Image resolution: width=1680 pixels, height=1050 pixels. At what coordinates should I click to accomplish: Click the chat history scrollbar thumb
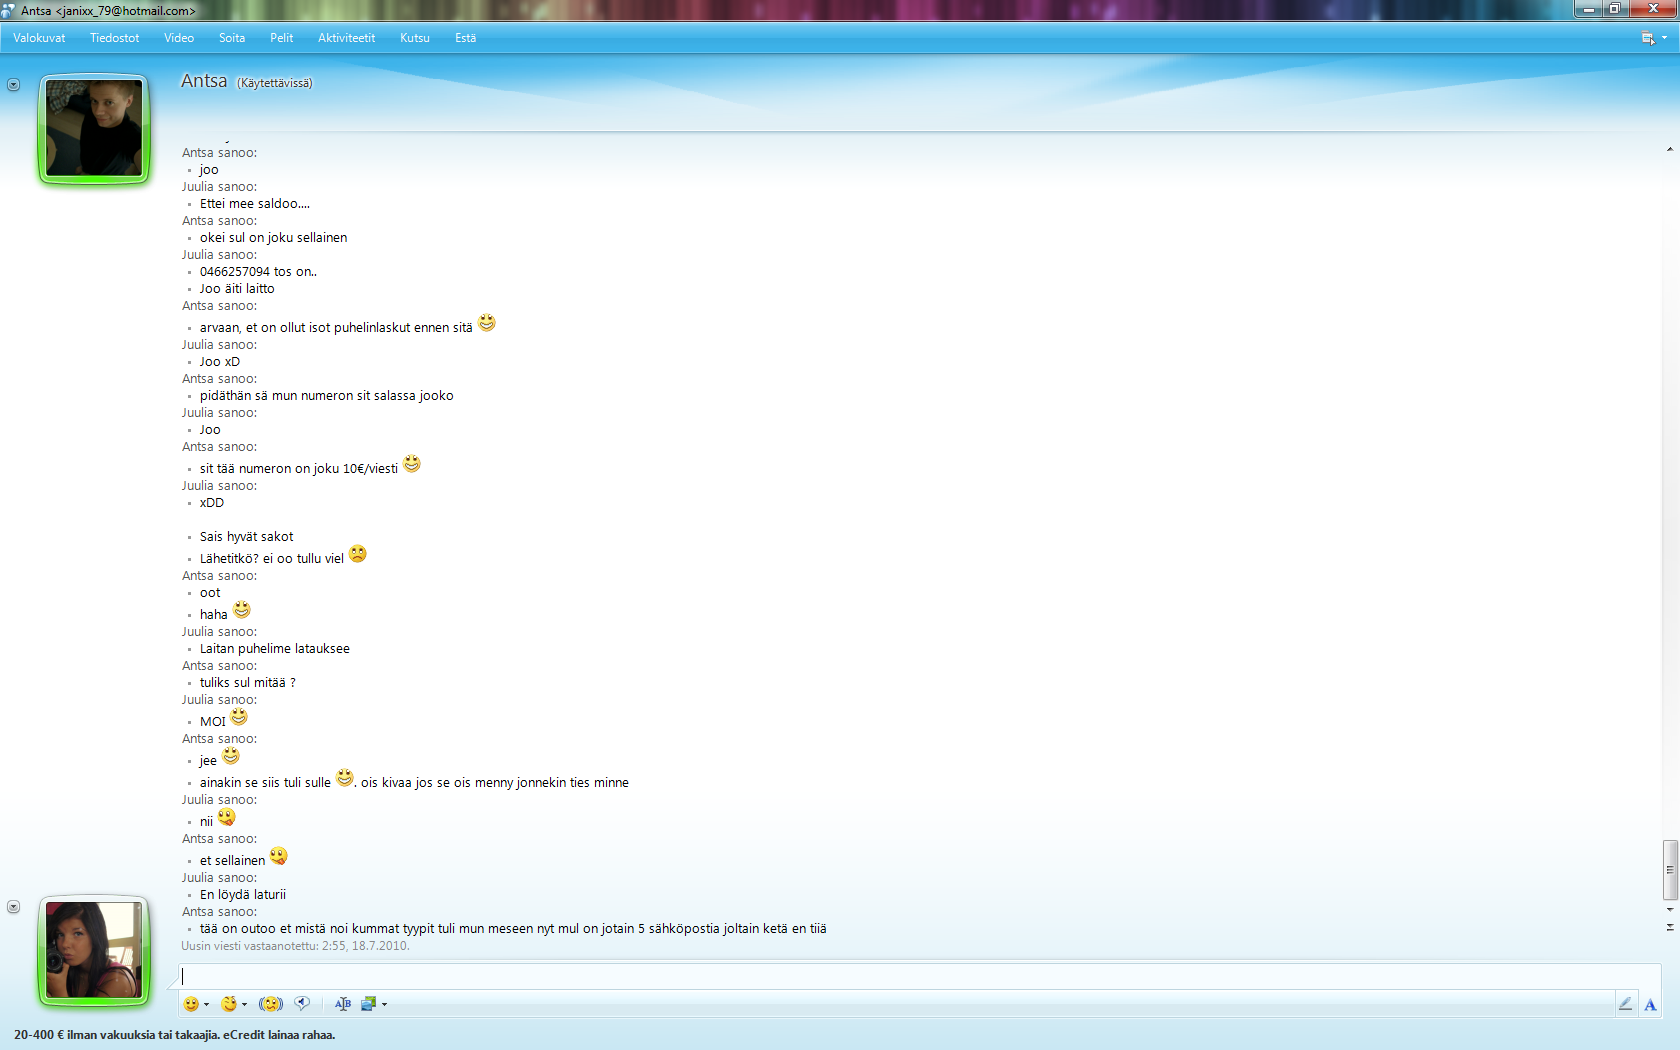pyautogui.click(x=1669, y=870)
